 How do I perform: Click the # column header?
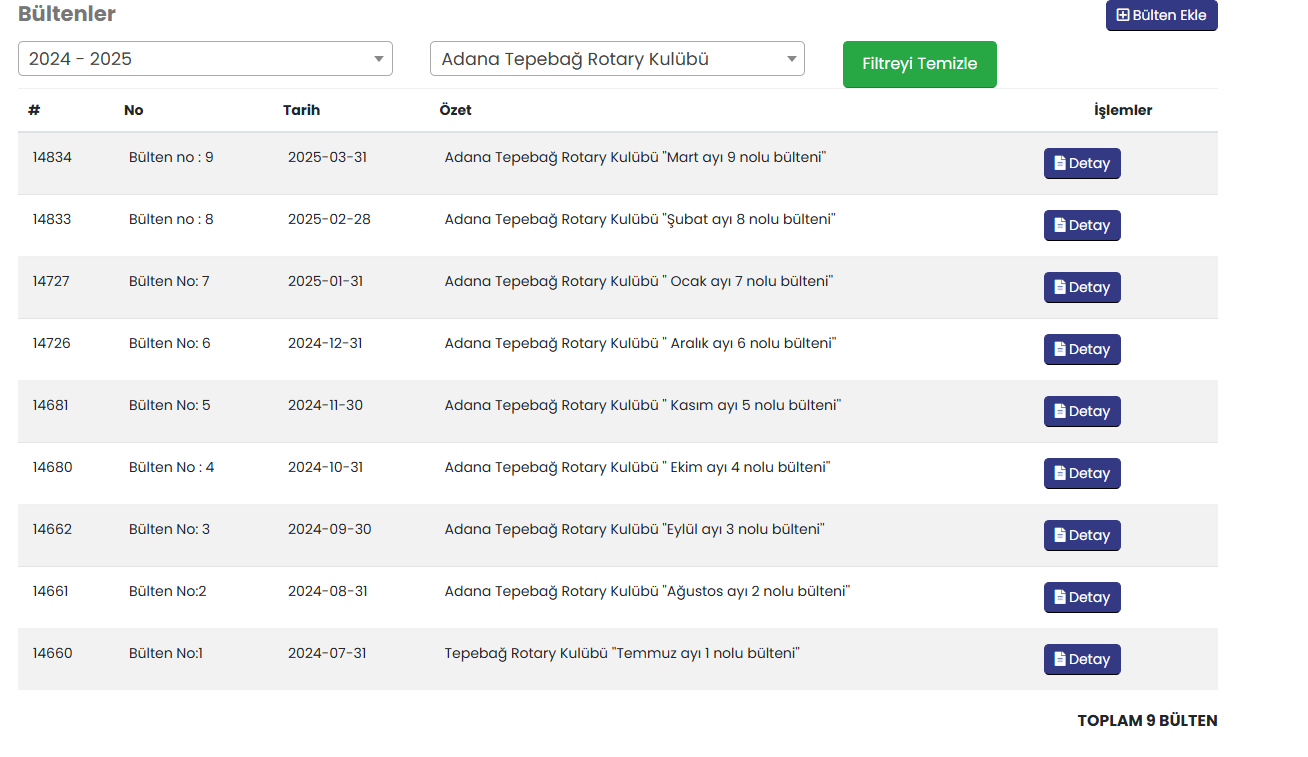34,110
